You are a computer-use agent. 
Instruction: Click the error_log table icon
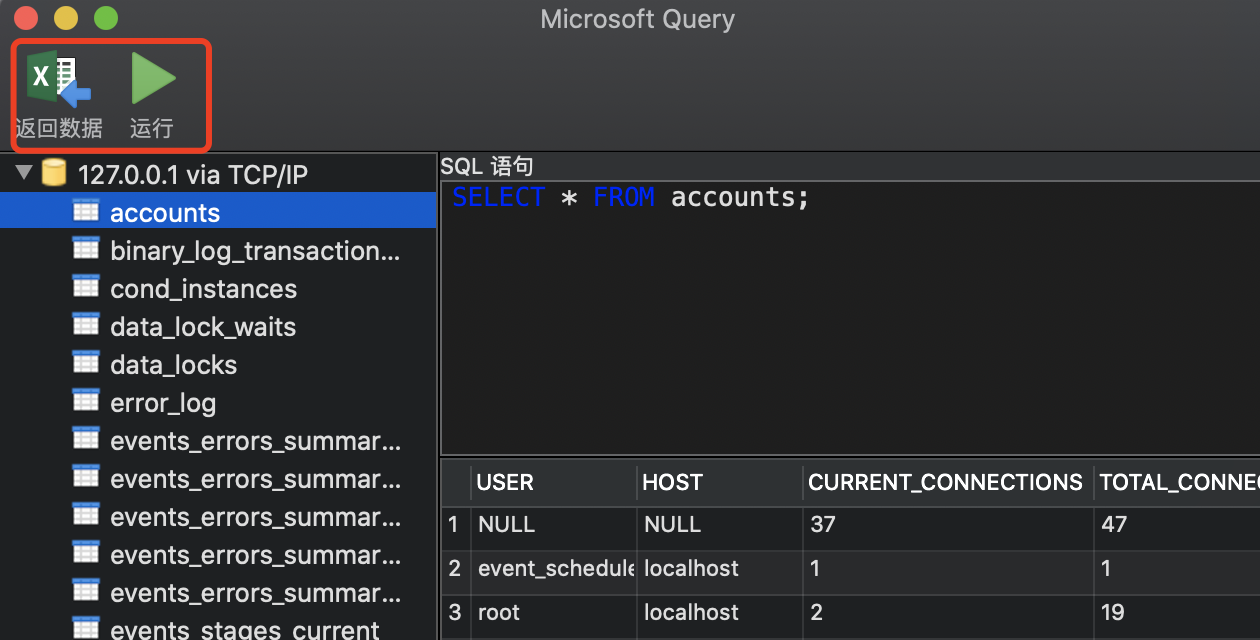coord(86,402)
